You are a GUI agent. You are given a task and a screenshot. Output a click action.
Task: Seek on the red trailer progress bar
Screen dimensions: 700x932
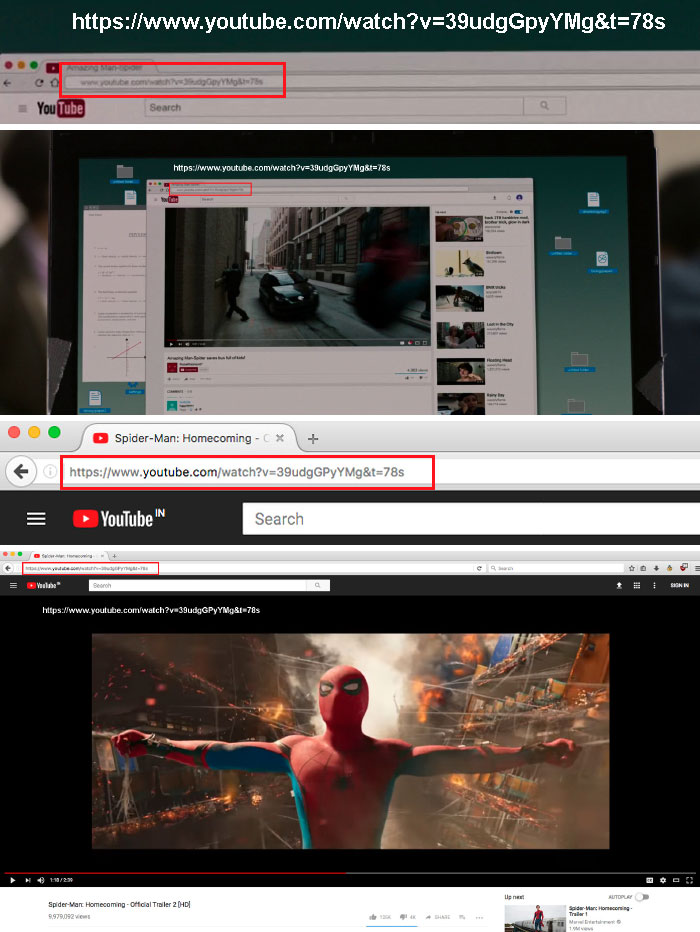pyautogui.click(x=174, y=873)
